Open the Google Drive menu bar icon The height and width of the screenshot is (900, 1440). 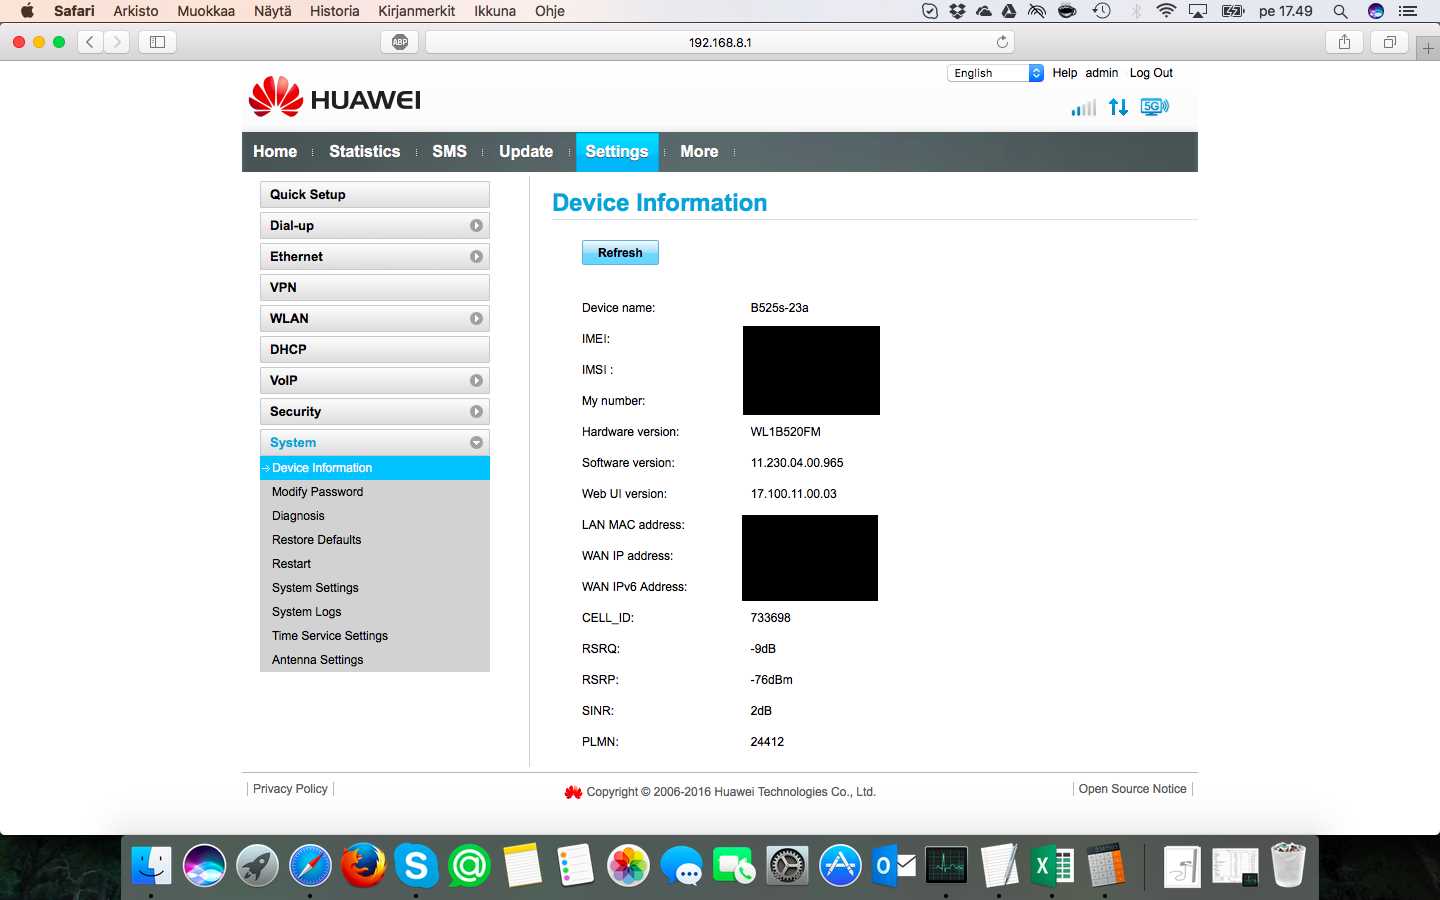point(1009,11)
